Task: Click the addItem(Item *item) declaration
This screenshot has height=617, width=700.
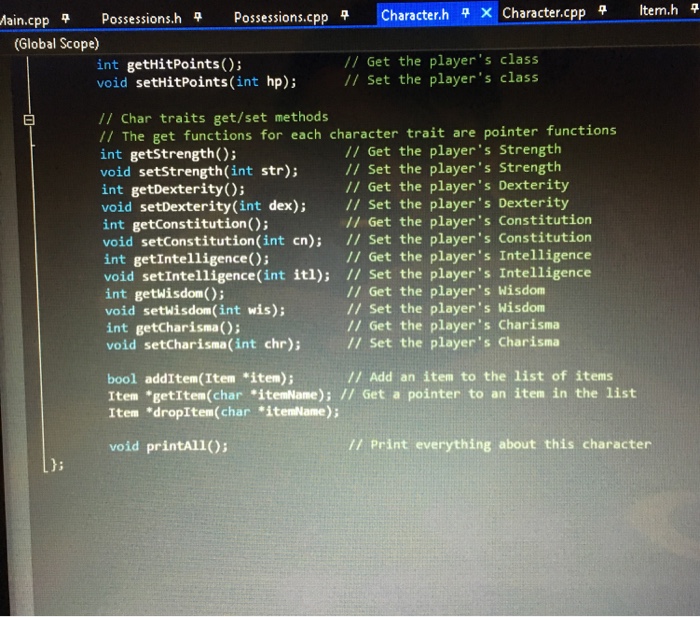Action: tap(200, 379)
